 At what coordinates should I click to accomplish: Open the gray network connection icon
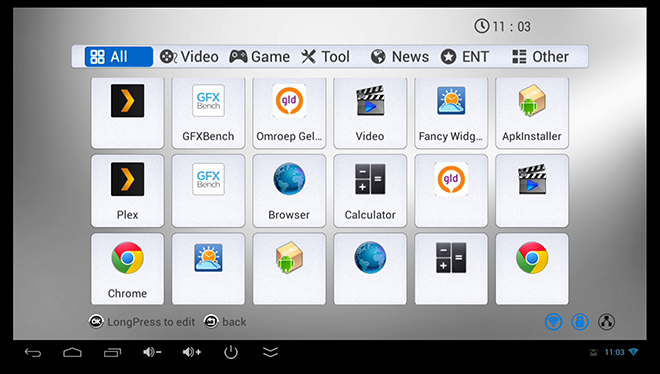[x=606, y=322]
